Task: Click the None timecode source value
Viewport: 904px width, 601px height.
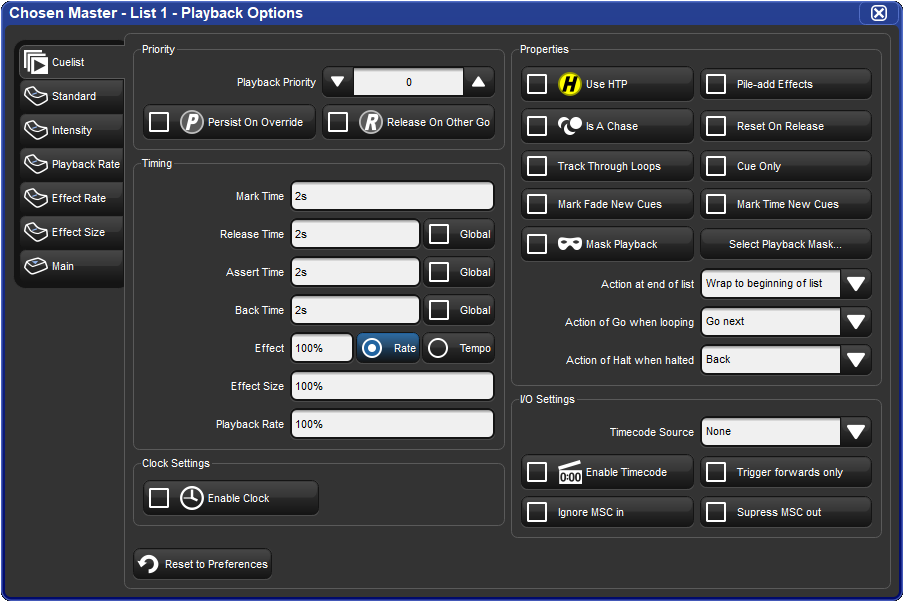Action: point(771,432)
